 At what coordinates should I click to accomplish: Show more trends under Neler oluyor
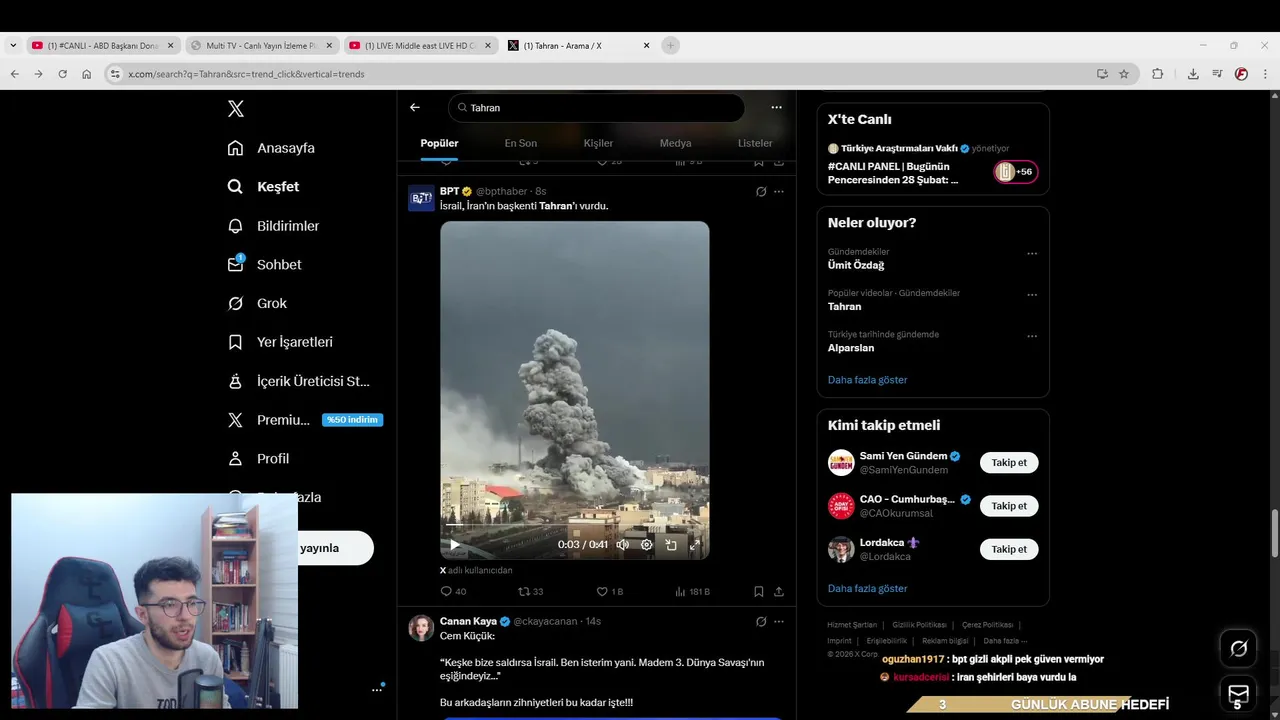867,380
